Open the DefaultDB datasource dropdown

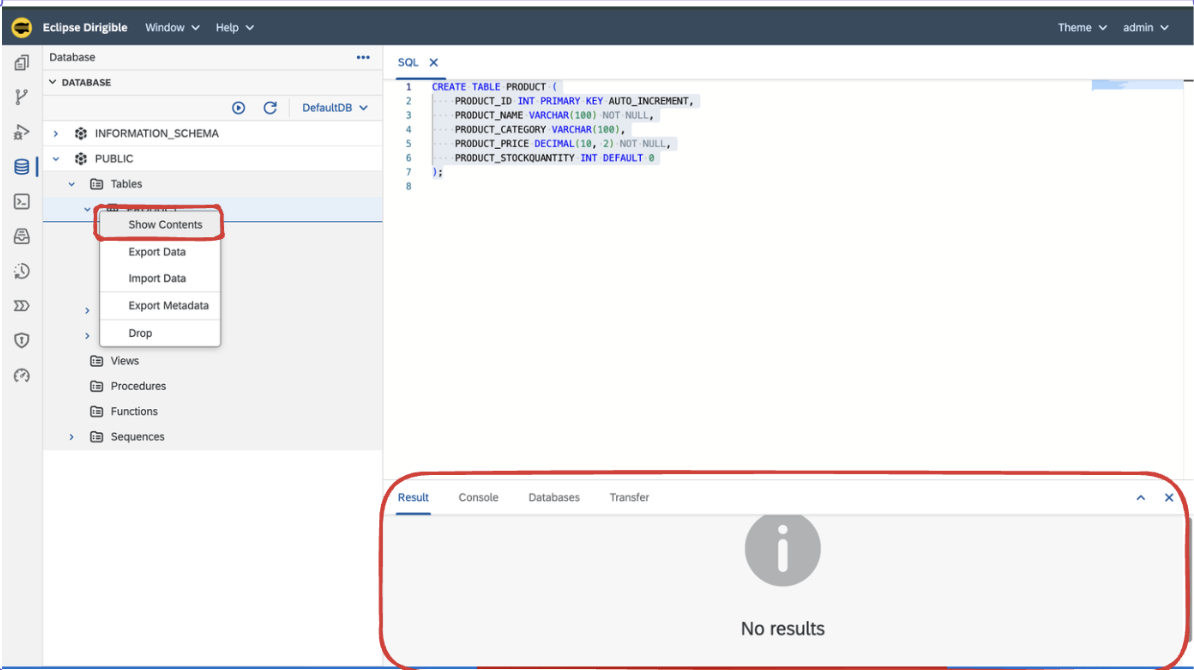pos(335,108)
